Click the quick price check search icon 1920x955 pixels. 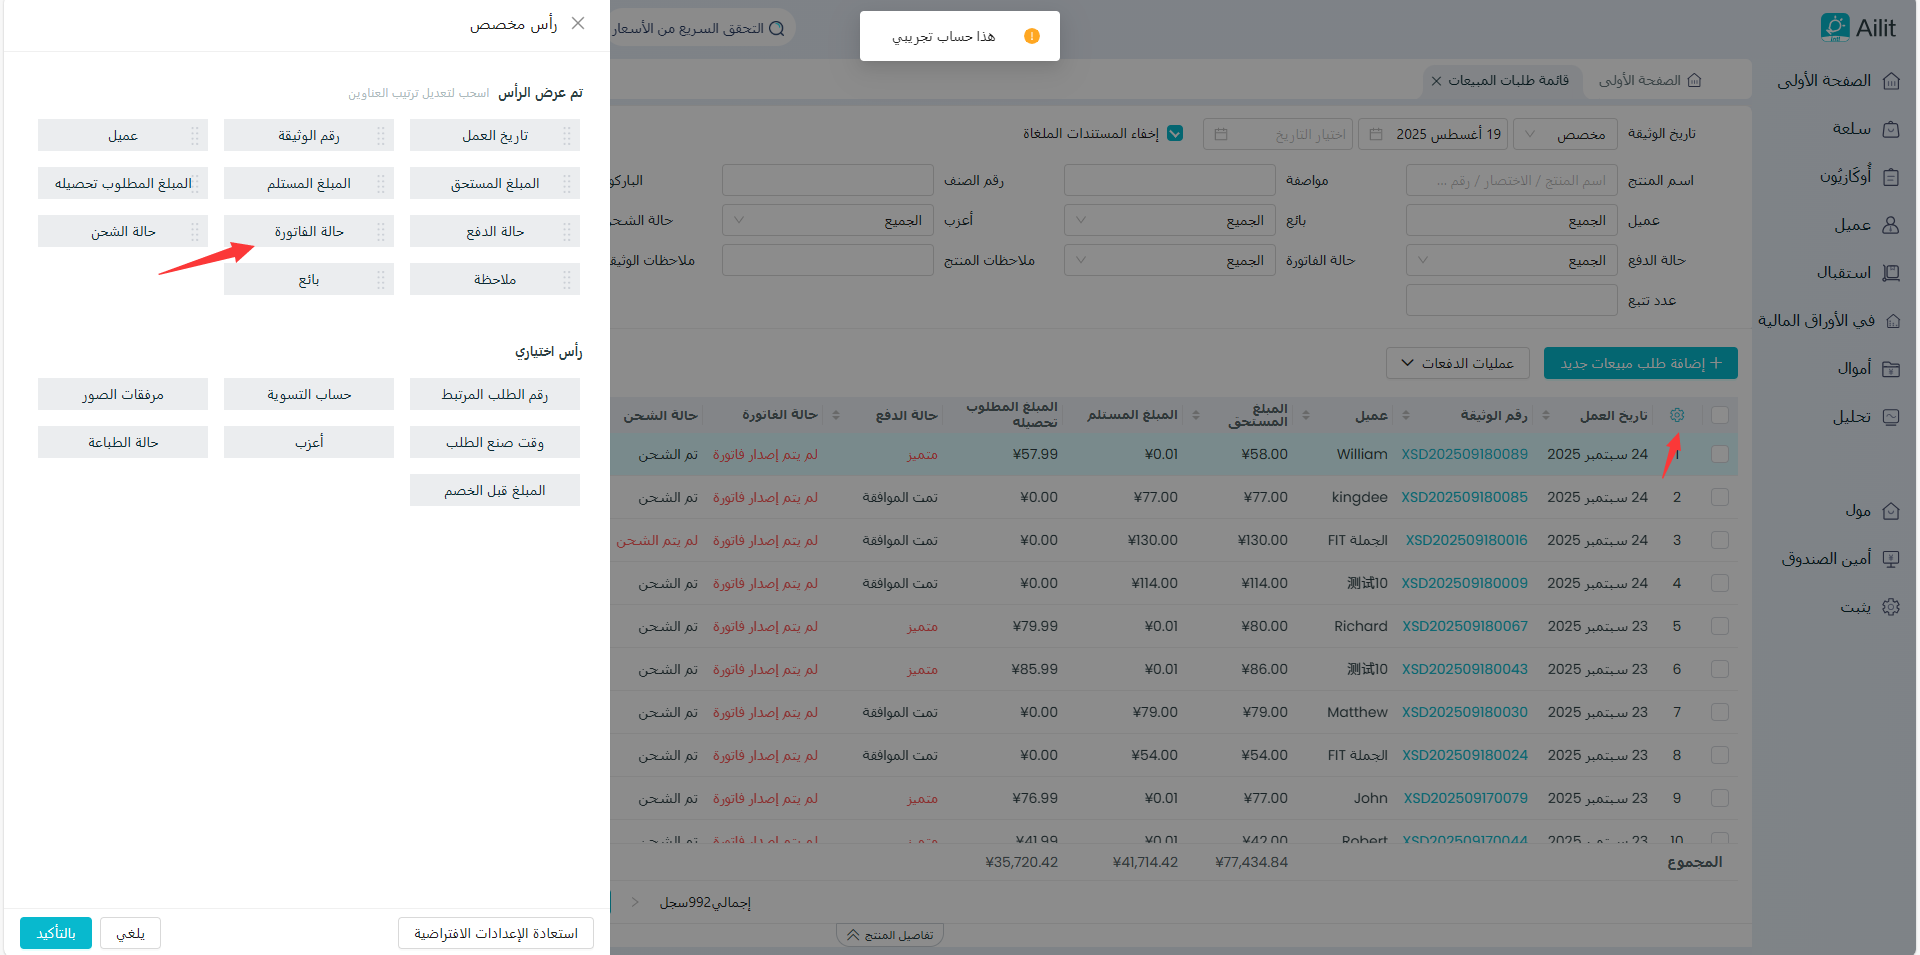(776, 28)
